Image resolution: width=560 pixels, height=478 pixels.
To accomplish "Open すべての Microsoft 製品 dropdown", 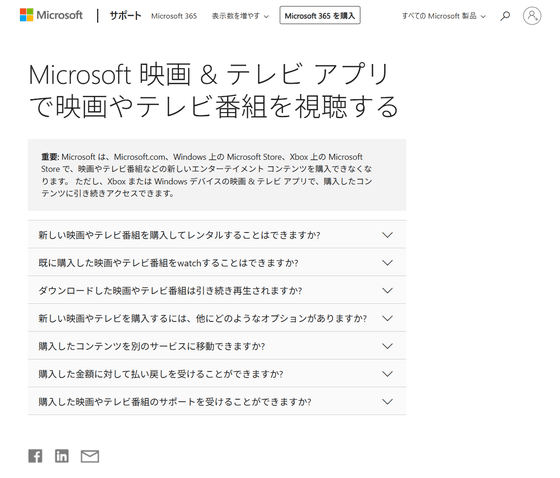I will (x=444, y=16).
